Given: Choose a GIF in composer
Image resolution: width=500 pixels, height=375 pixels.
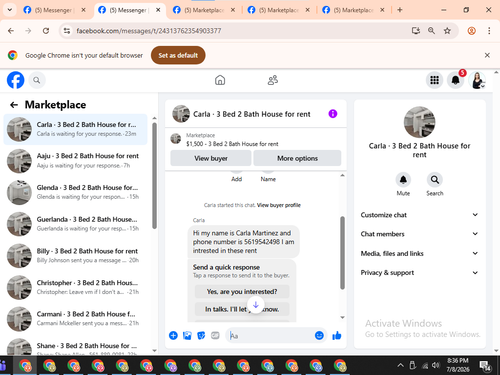Looking at the screenshot, I should click(215, 335).
